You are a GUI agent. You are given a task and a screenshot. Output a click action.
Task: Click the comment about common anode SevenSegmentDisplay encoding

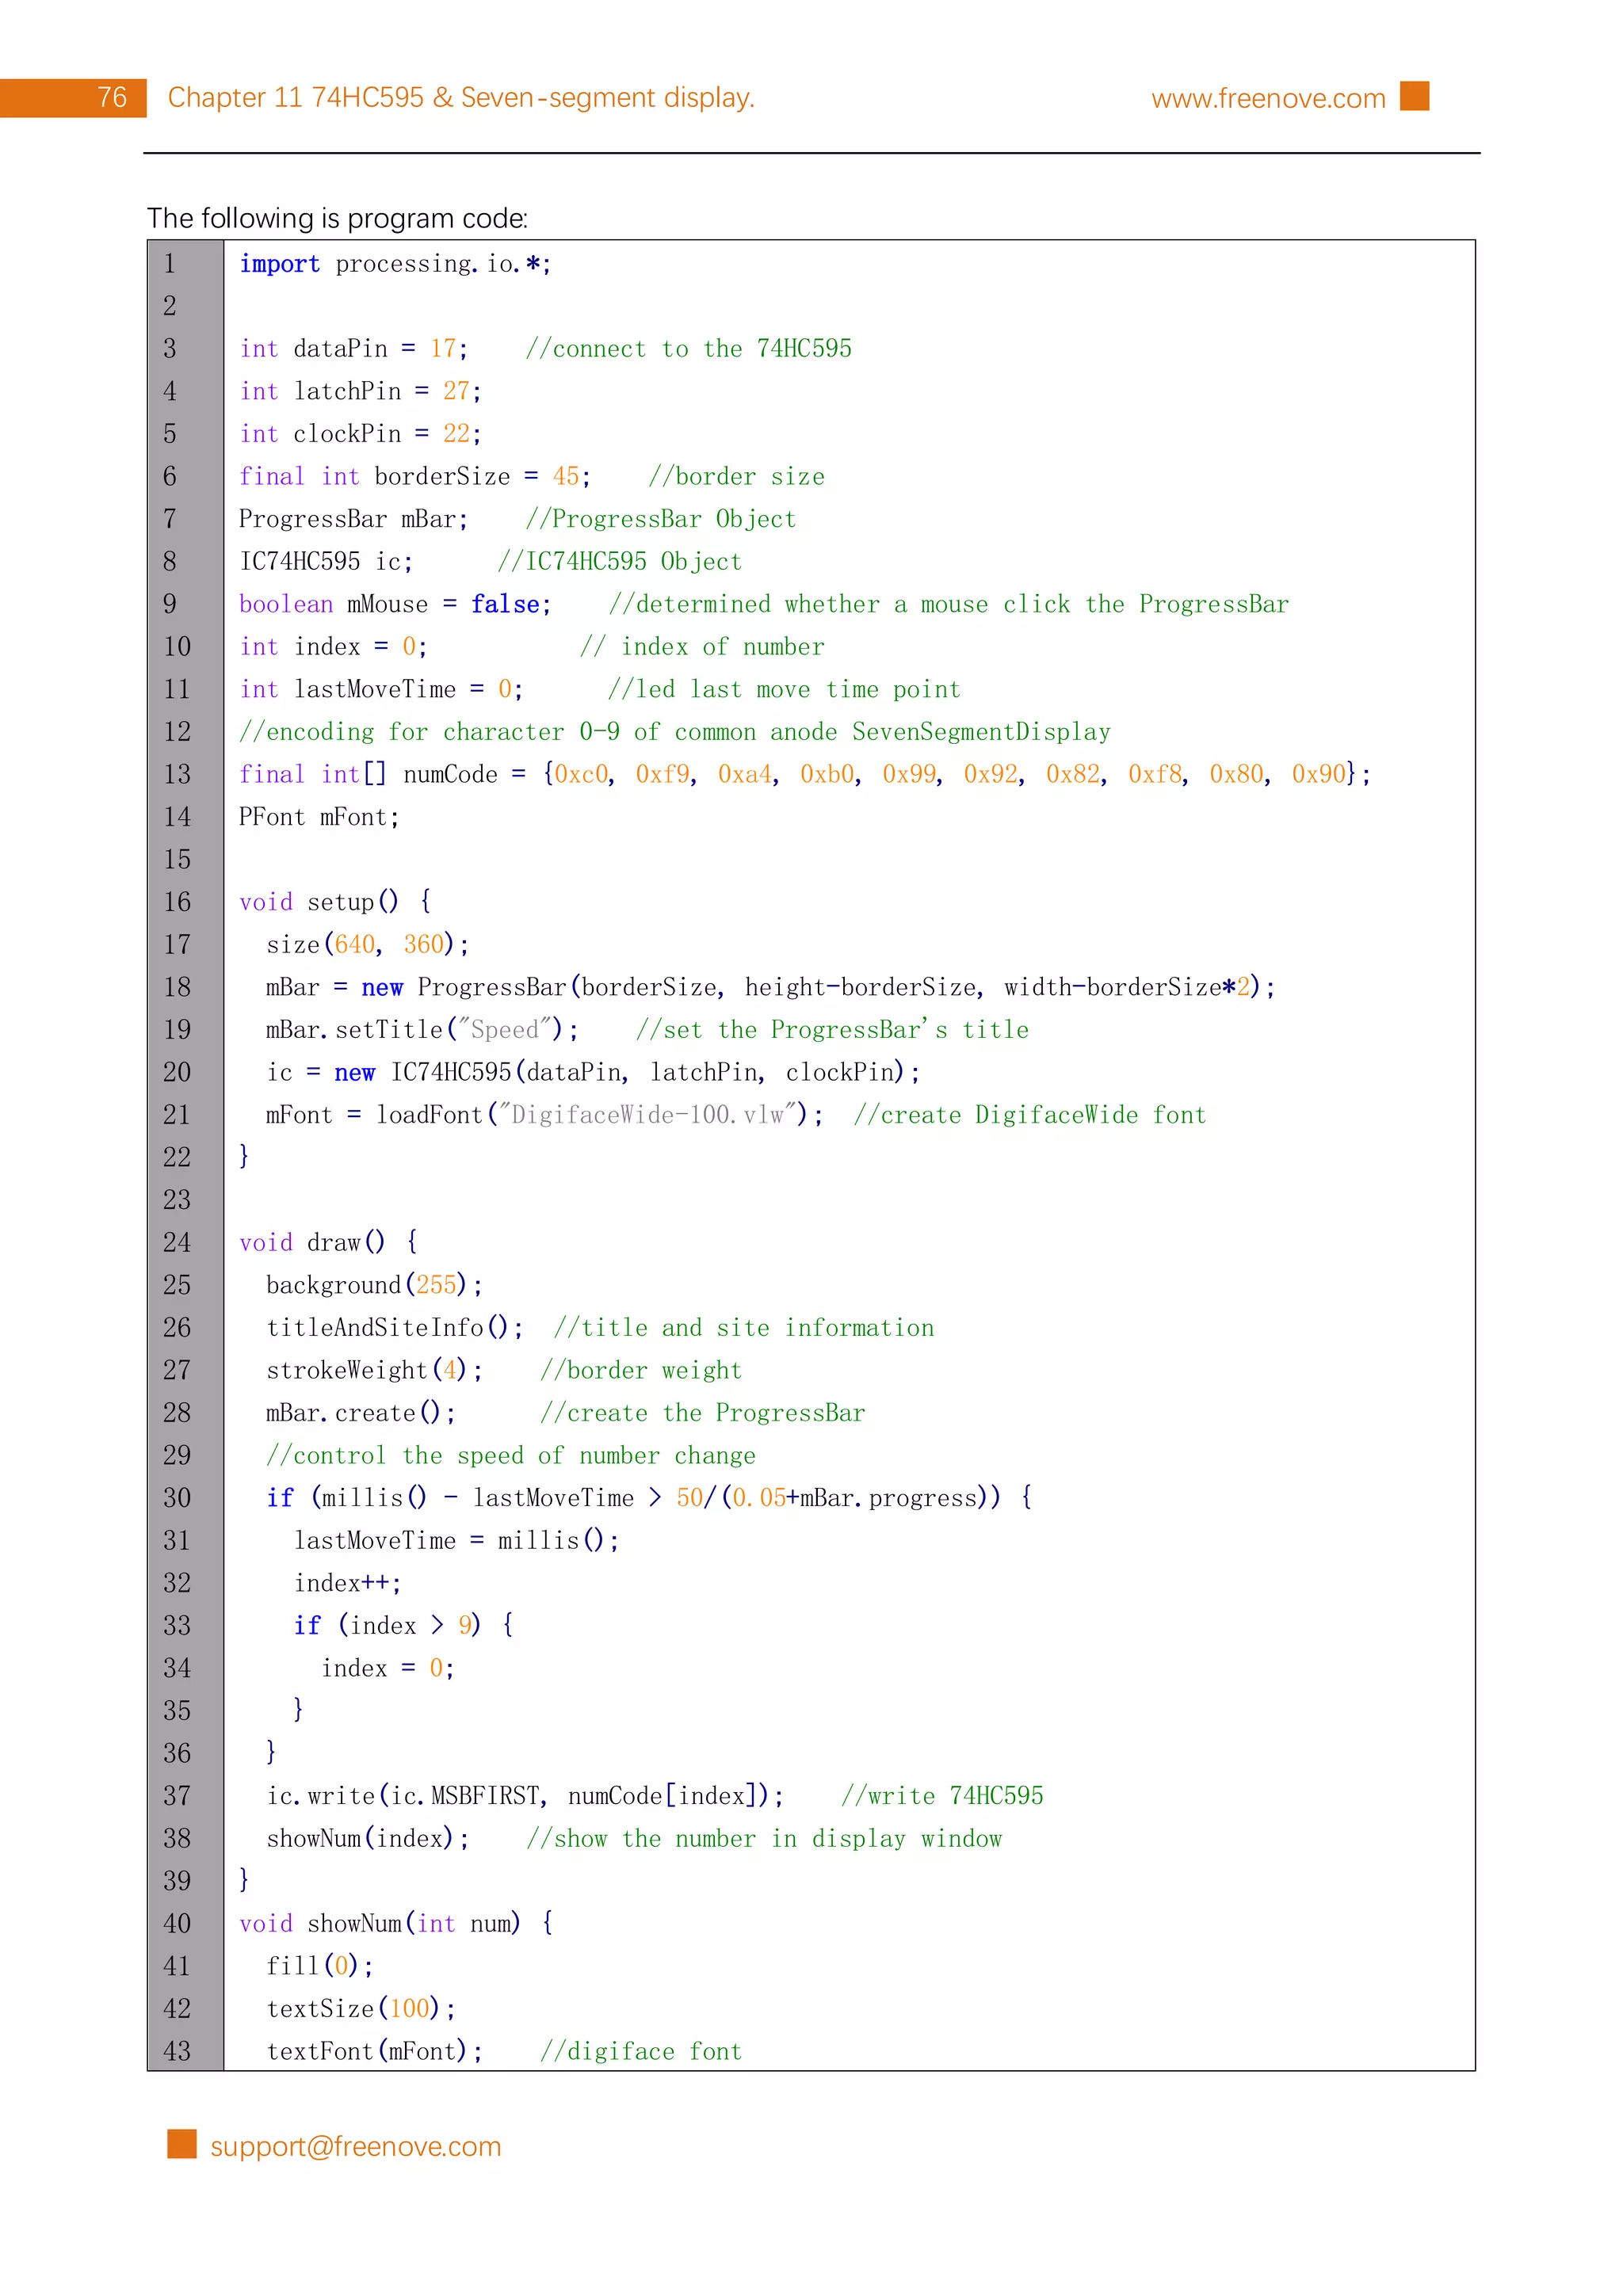coord(675,732)
